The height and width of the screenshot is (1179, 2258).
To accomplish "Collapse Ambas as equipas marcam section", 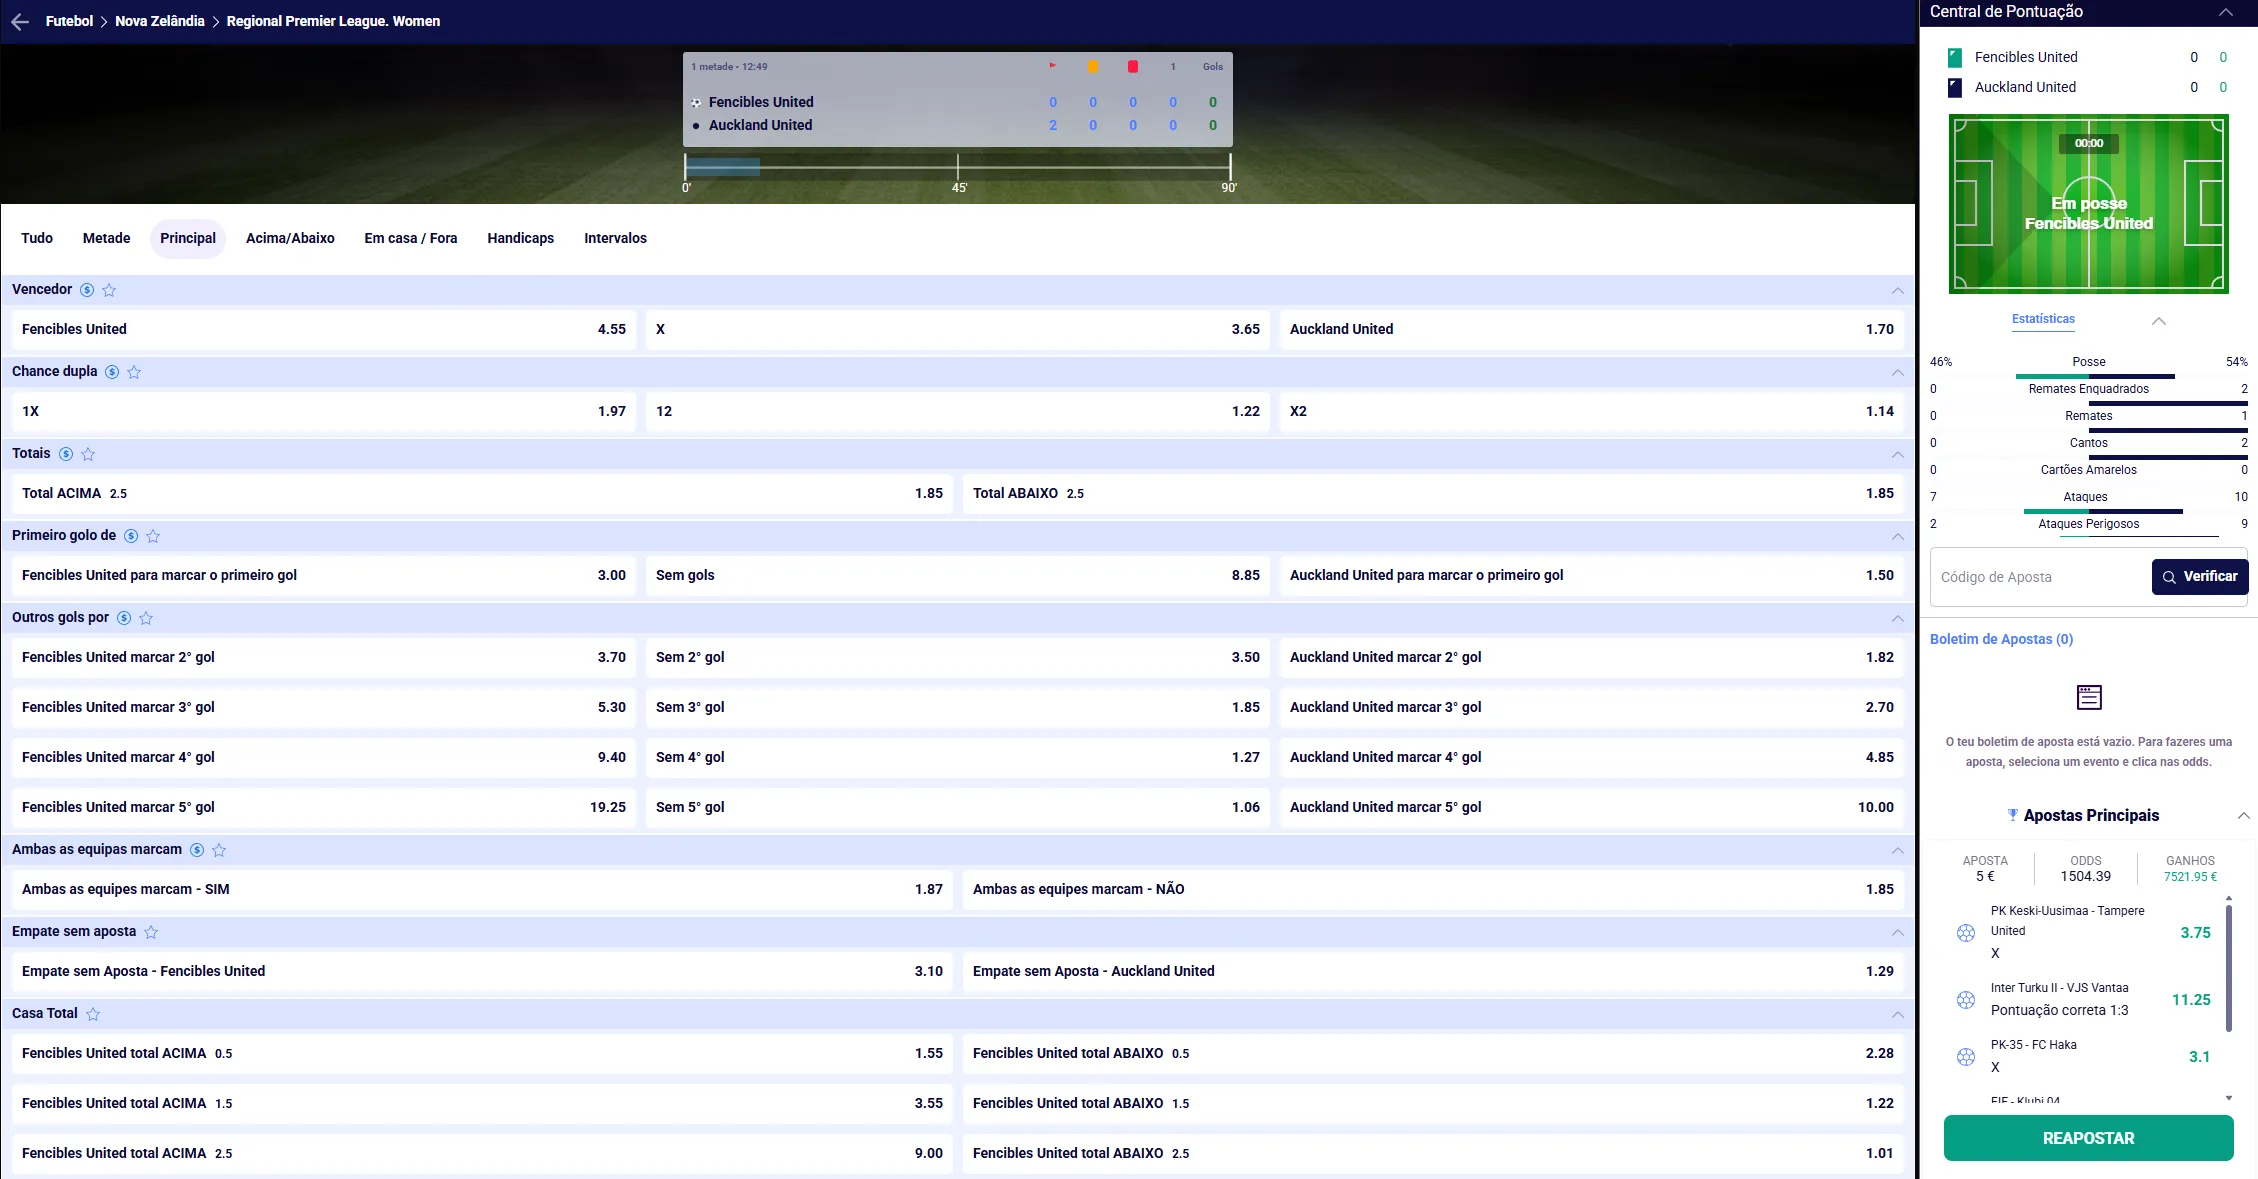I will click(1897, 850).
